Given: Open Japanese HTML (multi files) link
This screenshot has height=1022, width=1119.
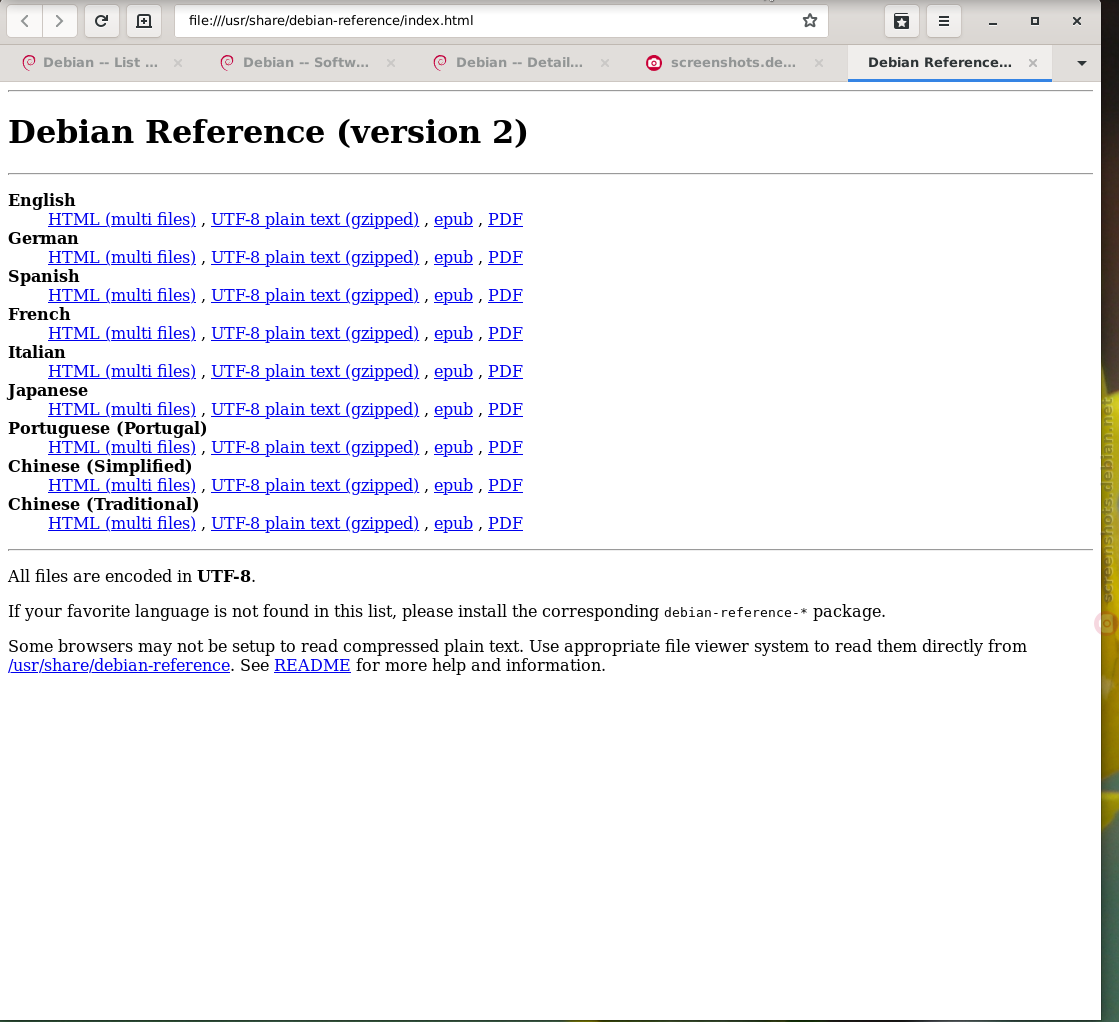Looking at the screenshot, I should click(122, 409).
